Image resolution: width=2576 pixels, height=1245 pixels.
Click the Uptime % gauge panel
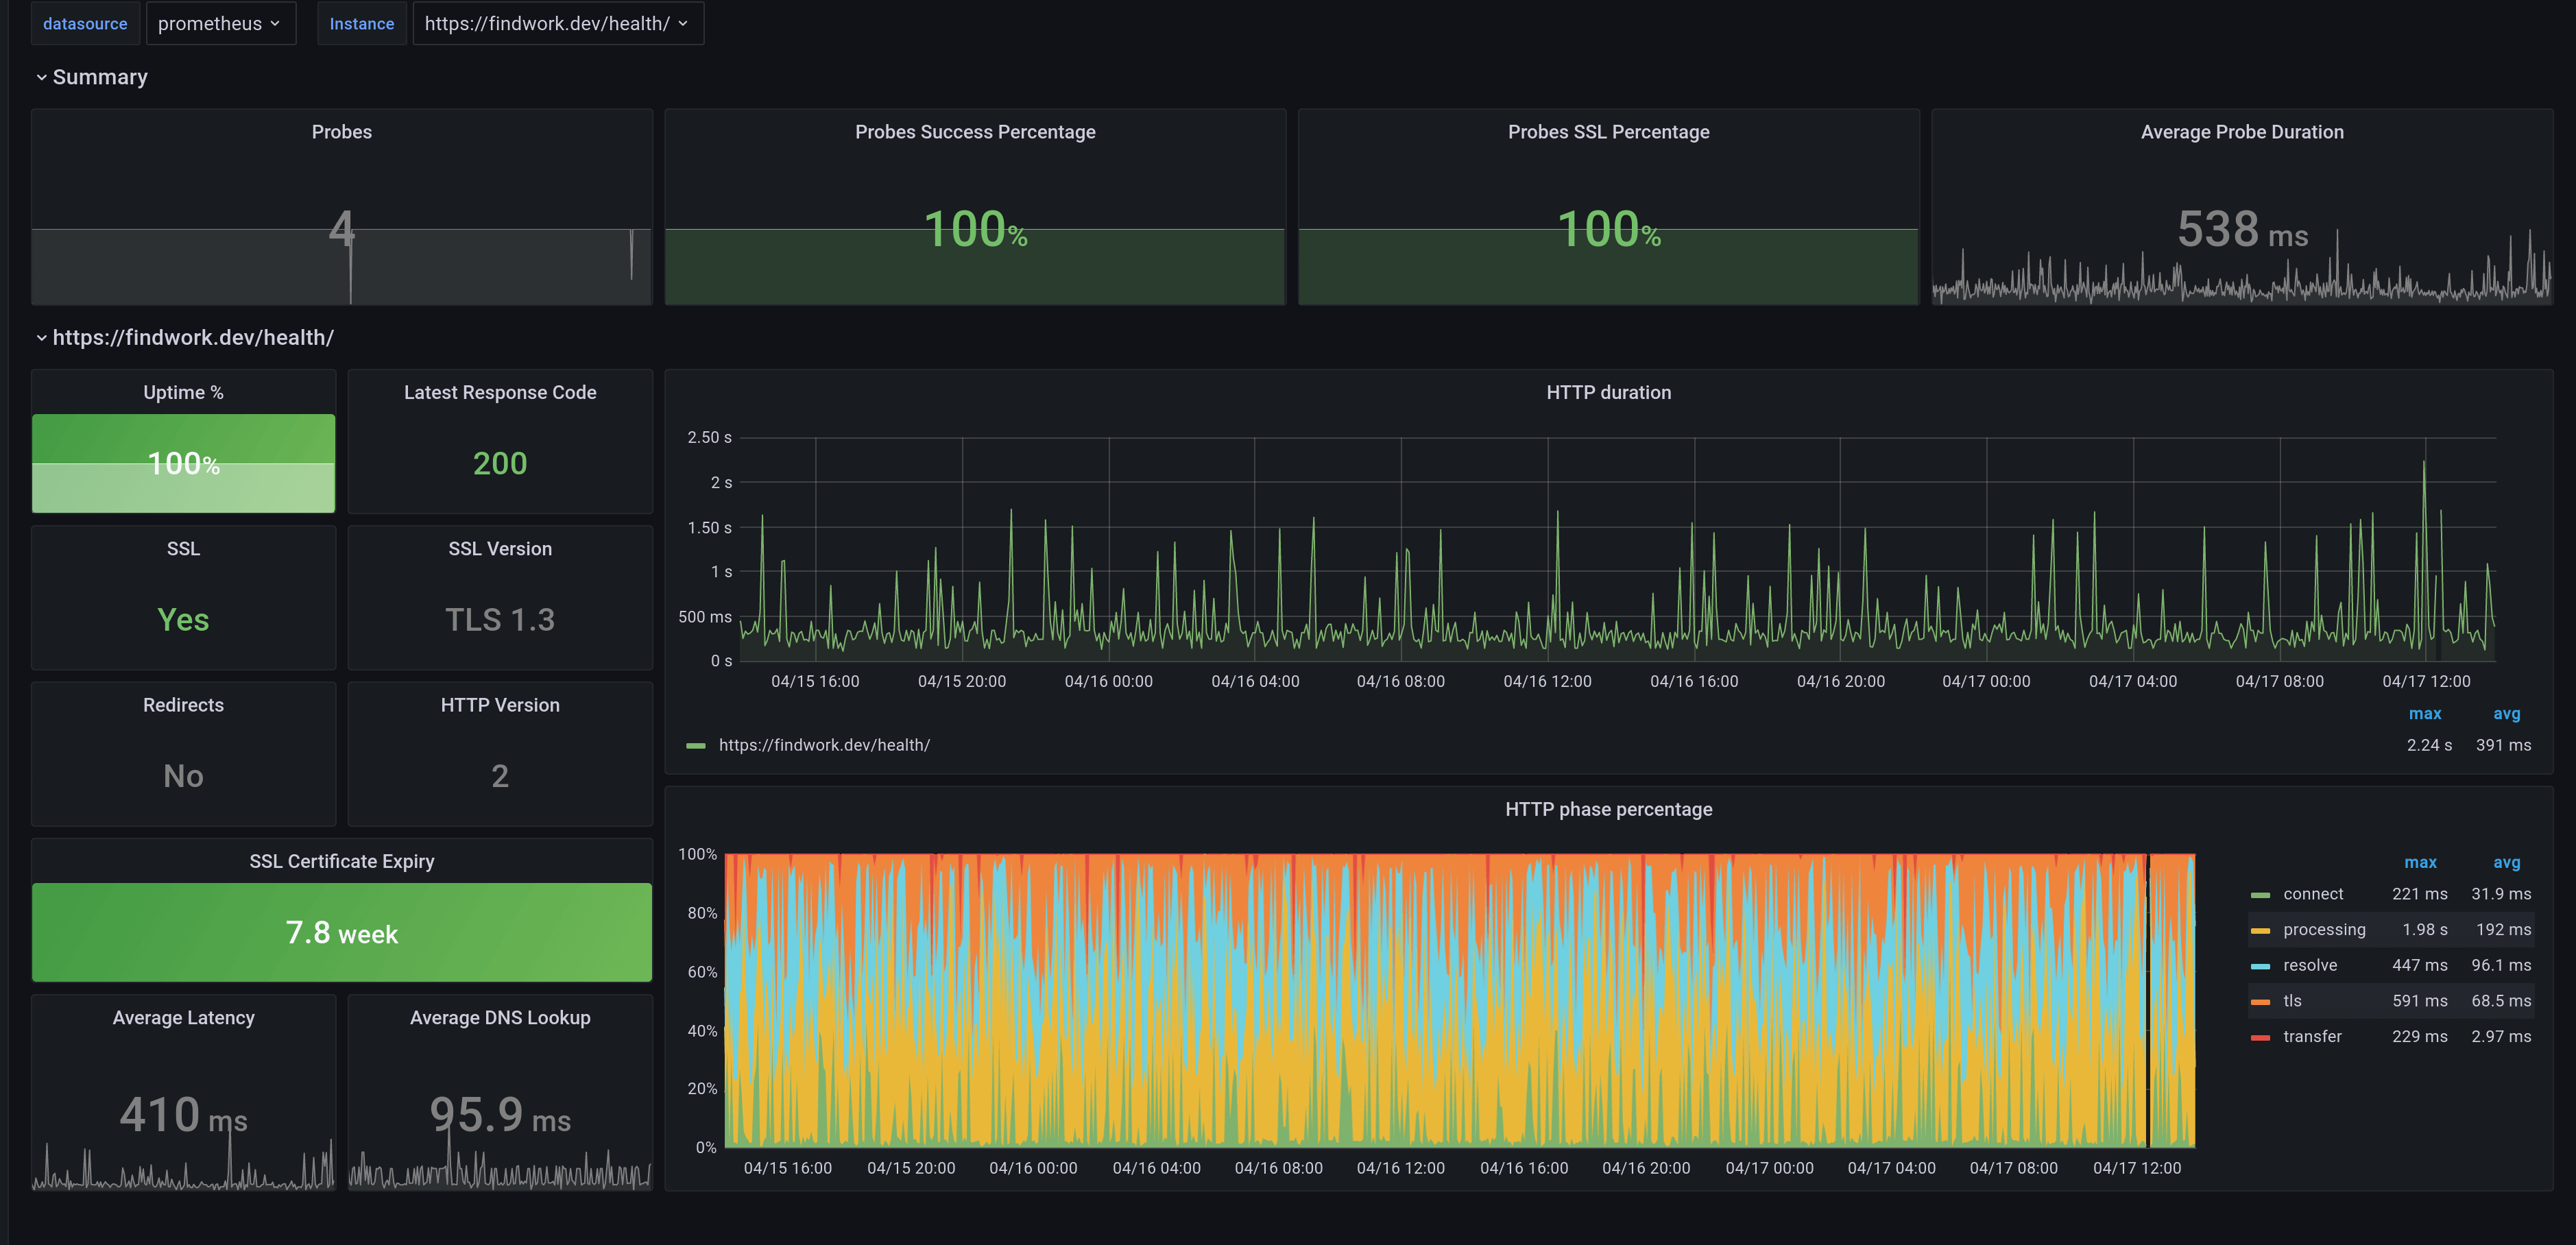183,463
